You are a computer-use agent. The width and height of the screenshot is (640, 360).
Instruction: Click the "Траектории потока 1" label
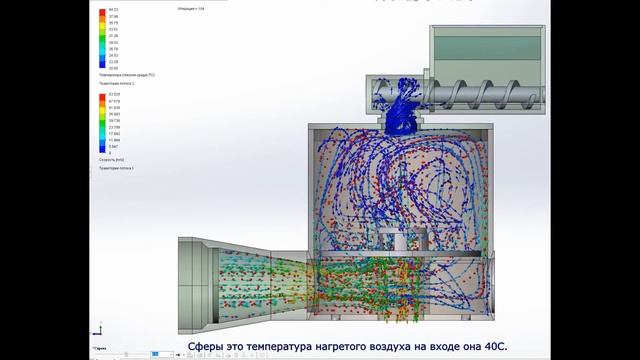pyautogui.click(x=116, y=168)
